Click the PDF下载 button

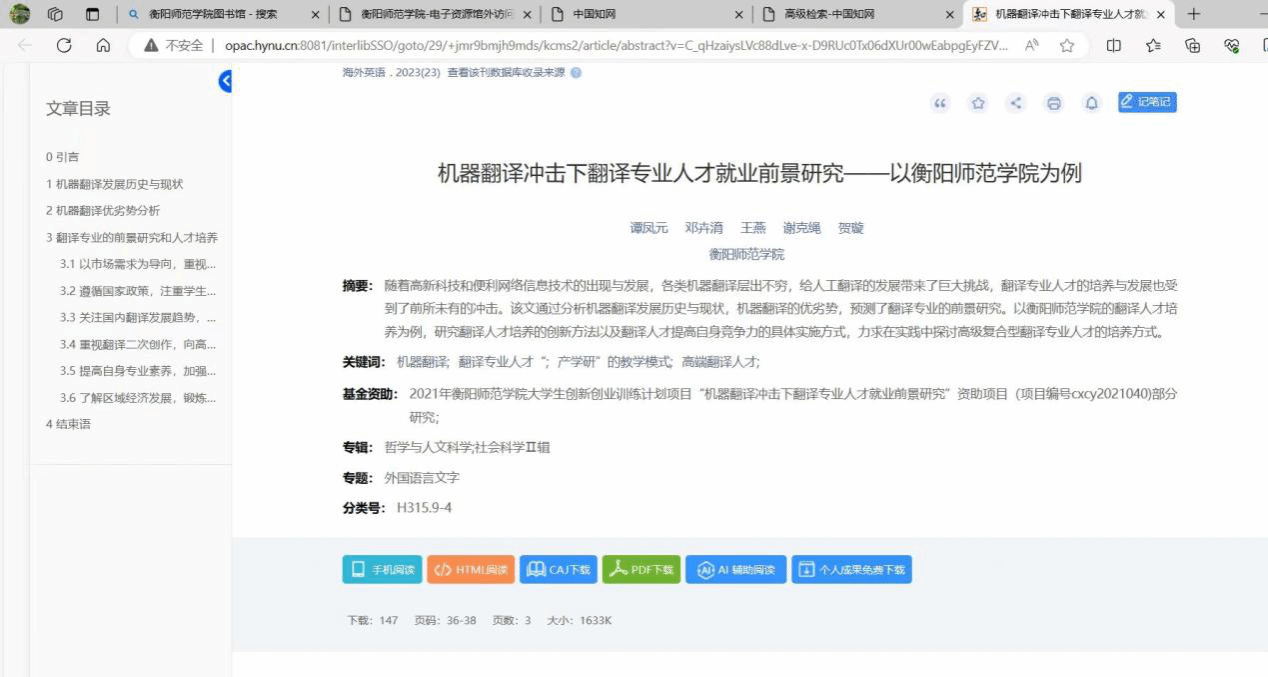click(642, 570)
